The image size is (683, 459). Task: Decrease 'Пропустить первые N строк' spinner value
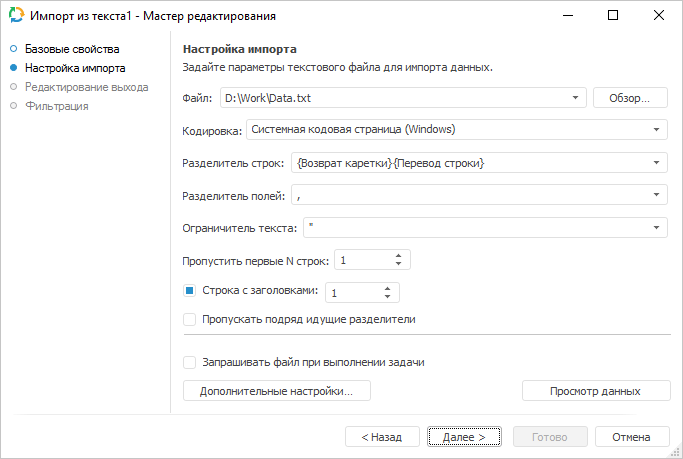tap(399, 265)
